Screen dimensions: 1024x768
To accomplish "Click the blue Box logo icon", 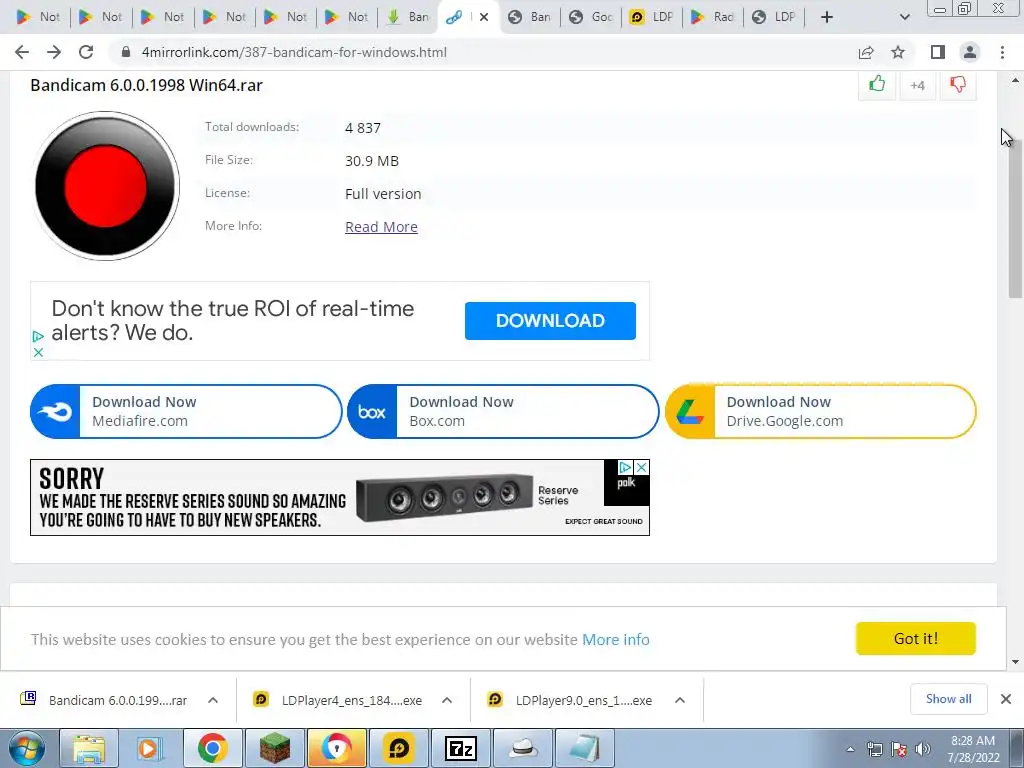I will (x=372, y=412).
